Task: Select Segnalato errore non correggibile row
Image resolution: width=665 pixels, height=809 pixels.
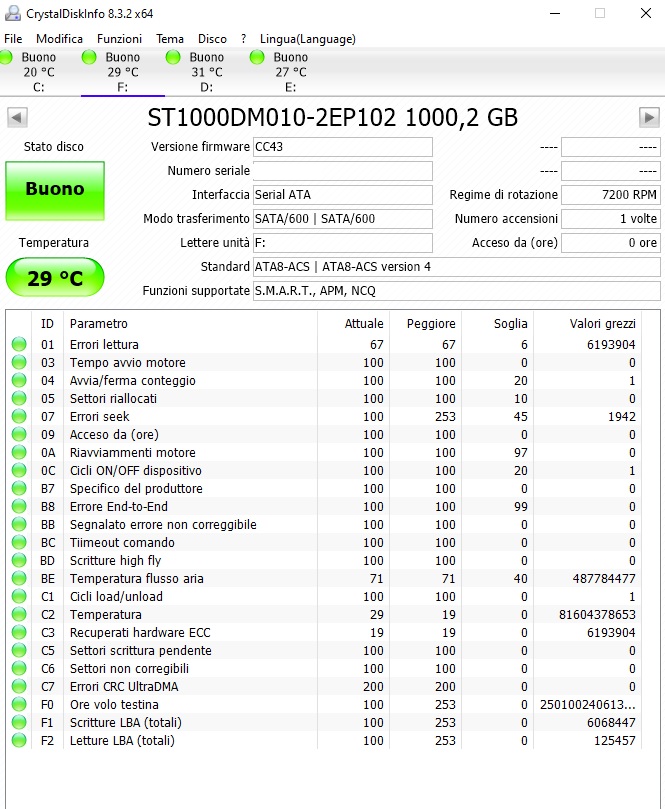Action: [324, 524]
